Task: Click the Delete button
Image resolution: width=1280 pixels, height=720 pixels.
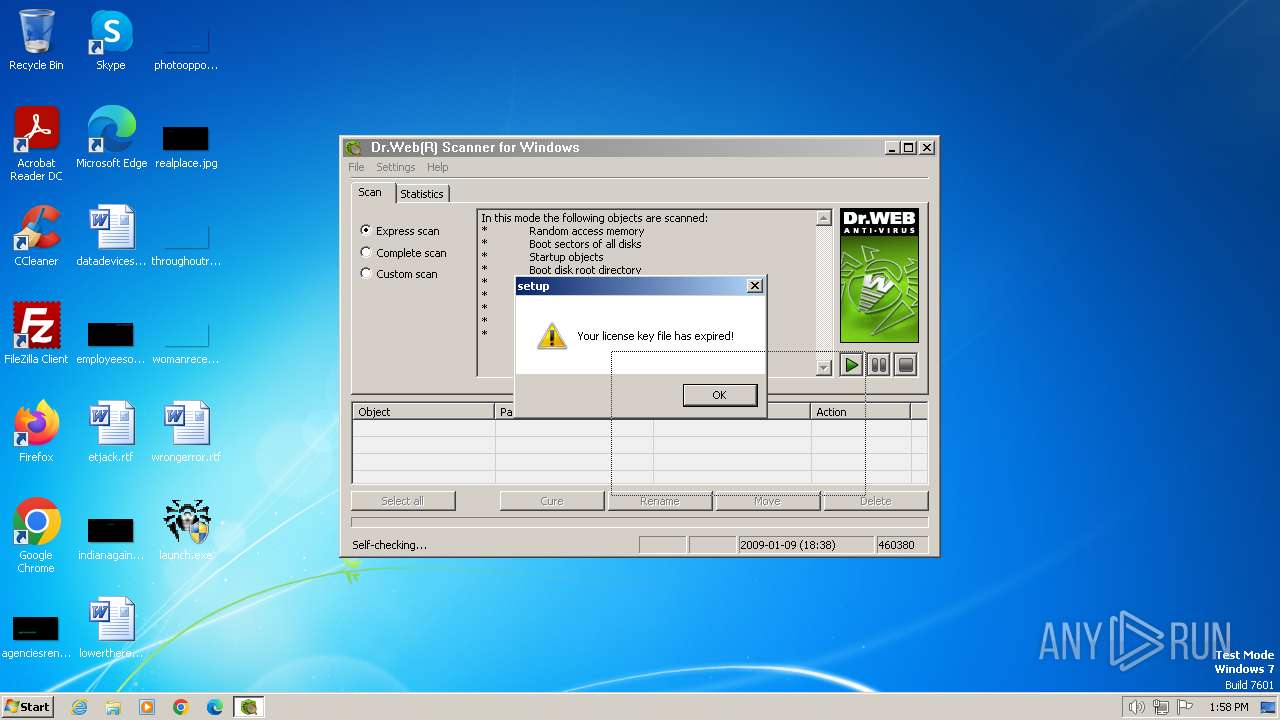Action: [876, 501]
